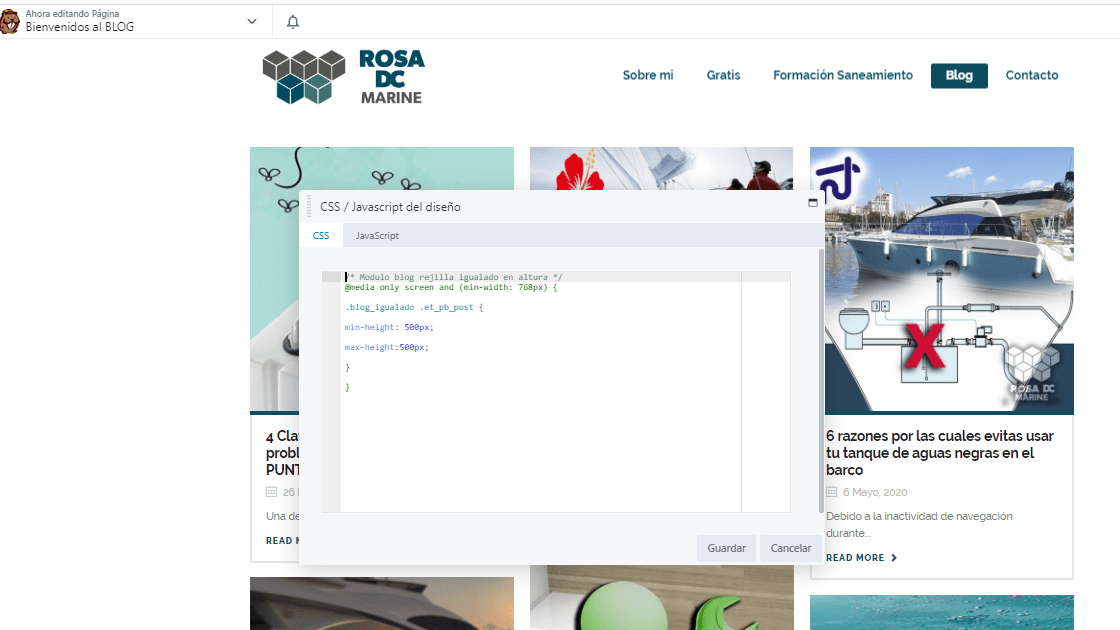Click the Cancelar button
Viewport: 1120px width, 630px height.
pyautogui.click(x=791, y=548)
